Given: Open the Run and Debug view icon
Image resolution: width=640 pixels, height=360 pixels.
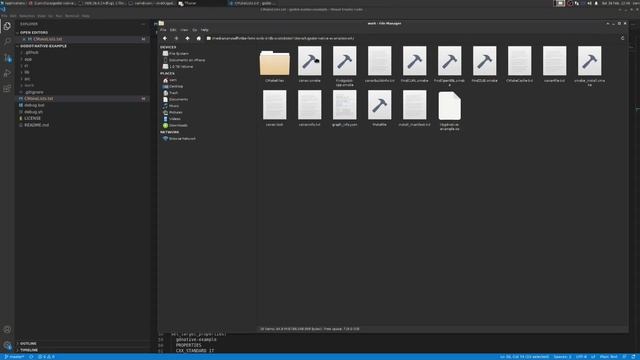Looking at the screenshot, I should (7, 73).
